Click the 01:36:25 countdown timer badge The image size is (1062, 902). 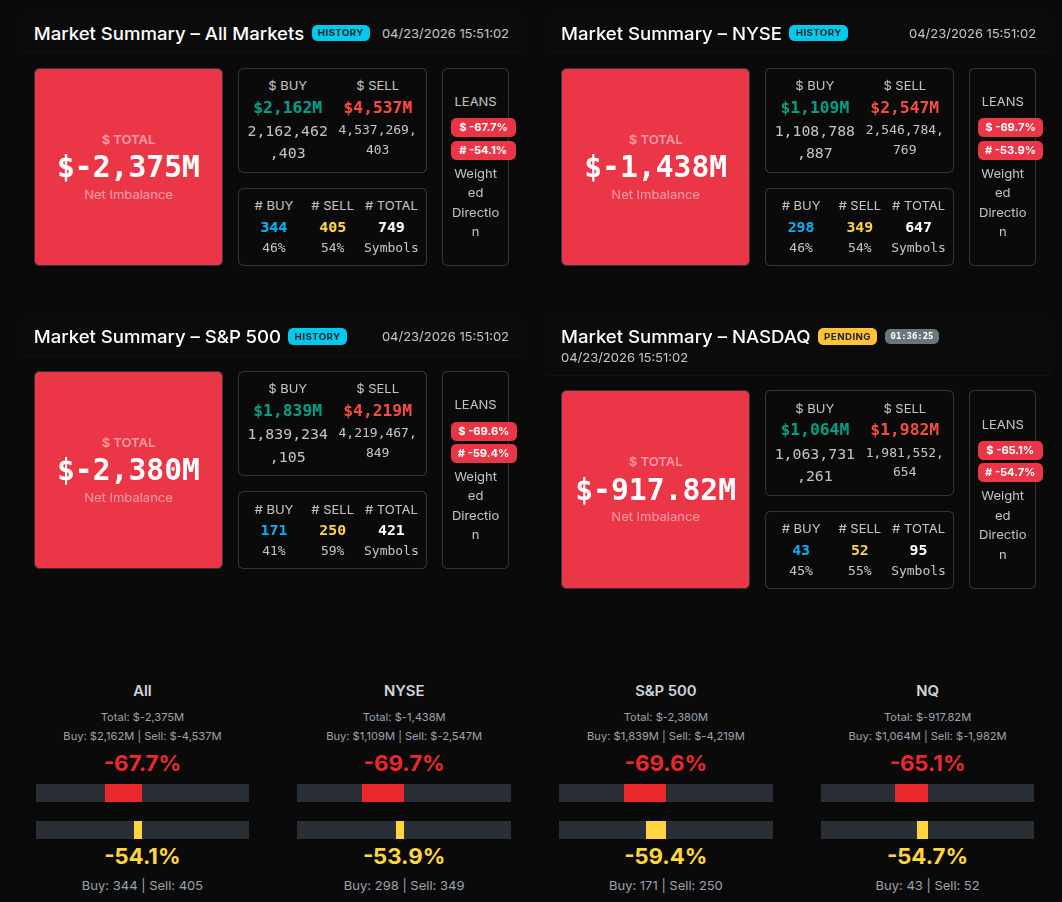pyautogui.click(x=911, y=337)
